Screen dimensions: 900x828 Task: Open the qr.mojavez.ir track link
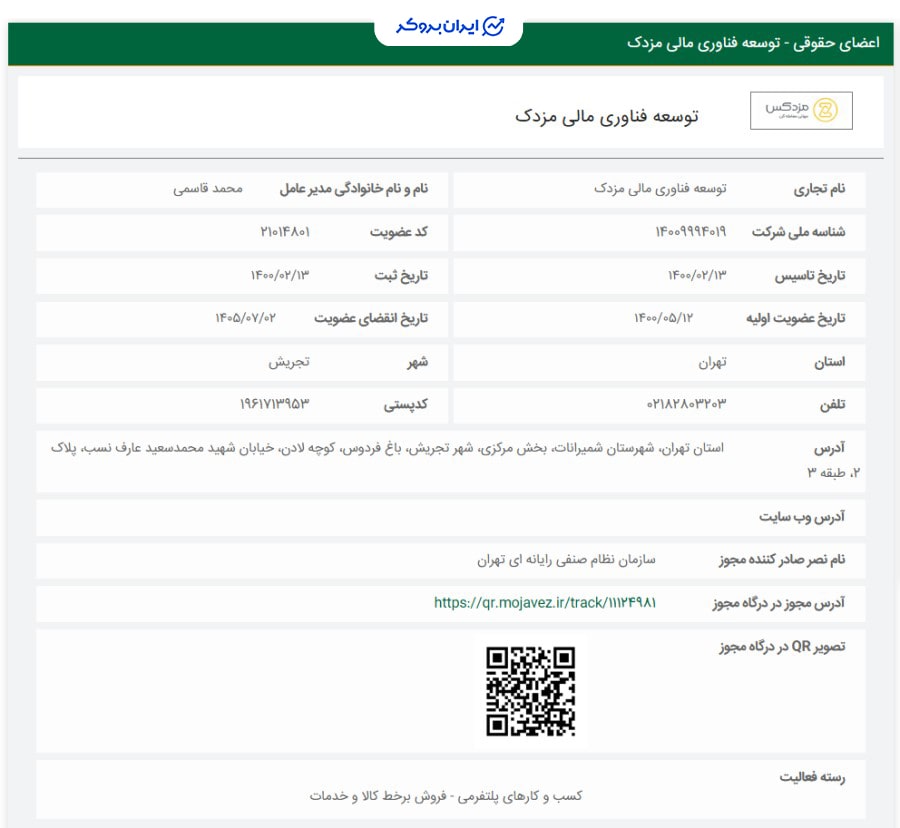tap(545, 602)
